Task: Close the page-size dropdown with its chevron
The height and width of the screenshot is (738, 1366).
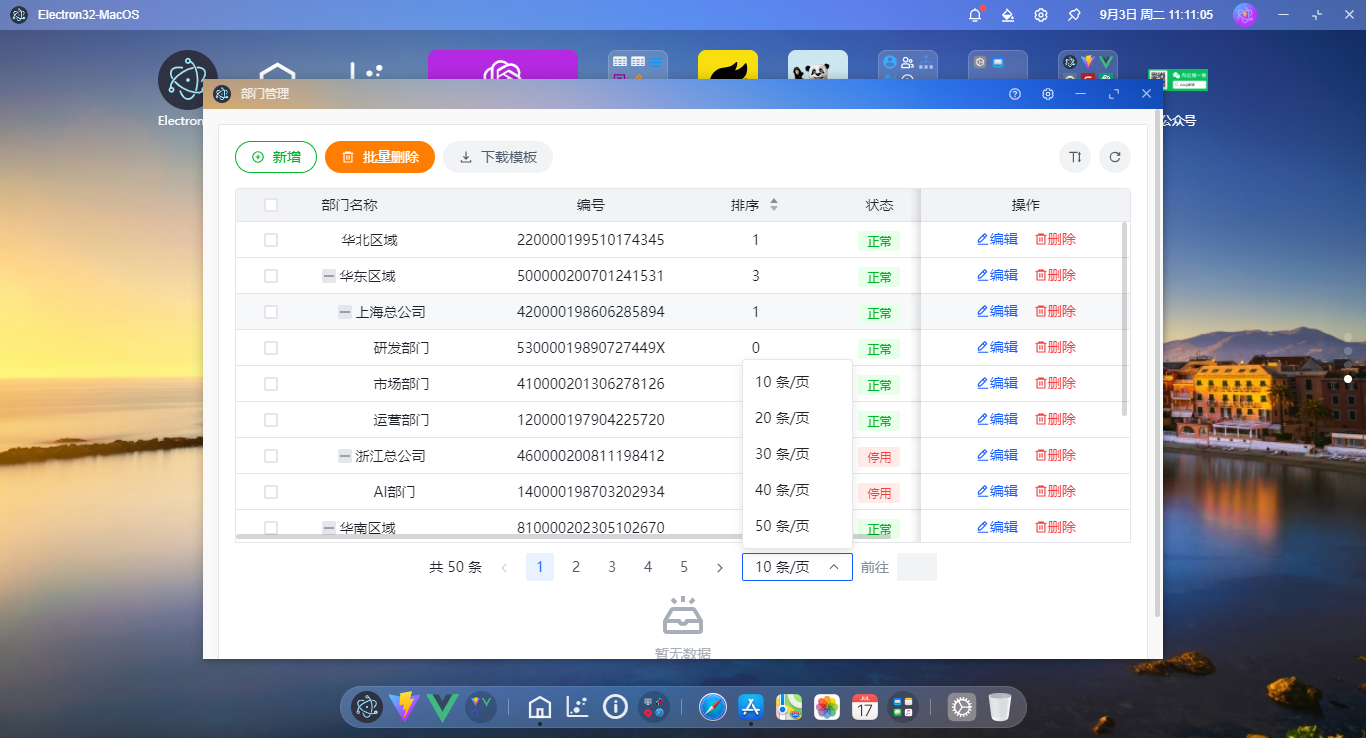Action: pyautogui.click(x=833, y=567)
